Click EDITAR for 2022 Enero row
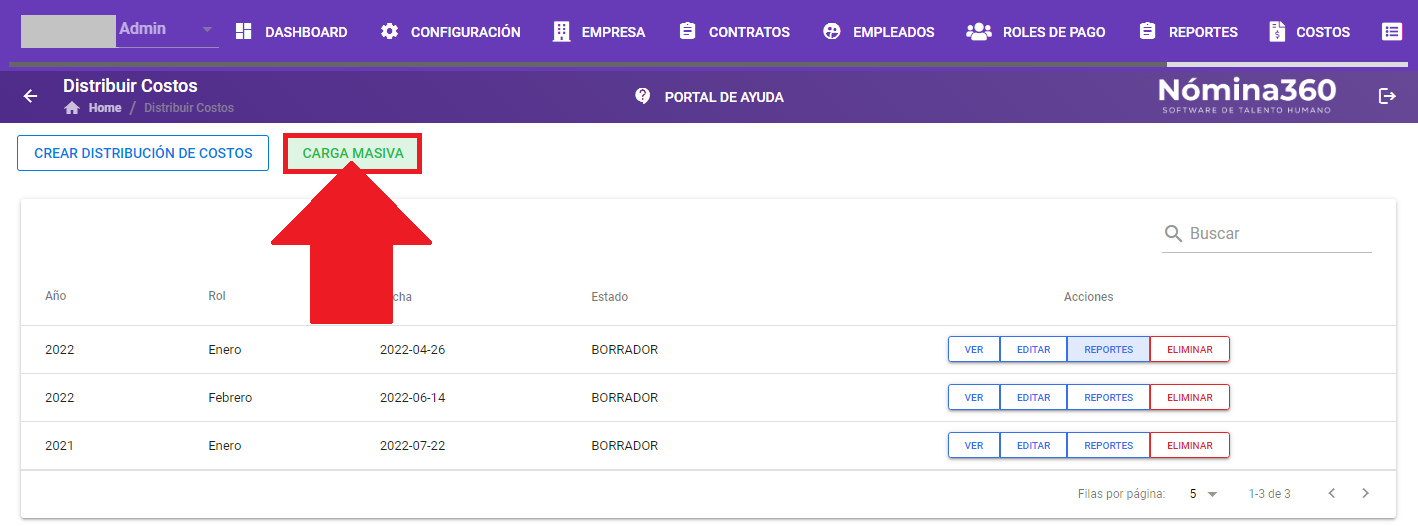The height and width of the screenshot is (526, 1418). tap(1034, 350)
